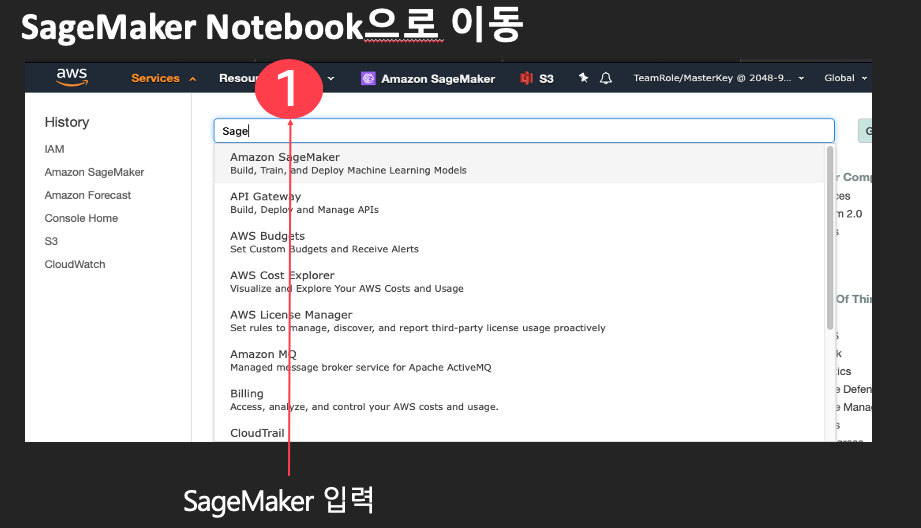
Task: Choose AWS Budgets in the list
Action: coord(519,242)
